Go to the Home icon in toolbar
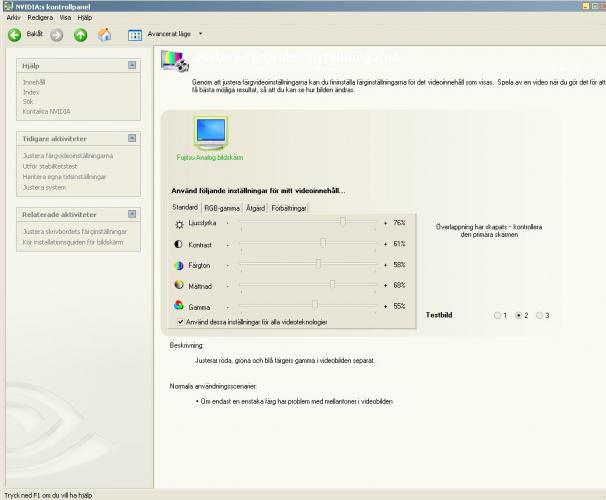Viewport: 606px width, 500px height. pyautogui.click(x=104, y=35)
